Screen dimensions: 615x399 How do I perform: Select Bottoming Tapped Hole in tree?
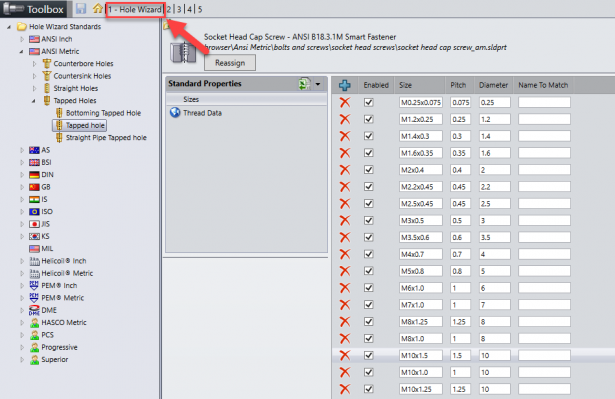click(103, 113)
